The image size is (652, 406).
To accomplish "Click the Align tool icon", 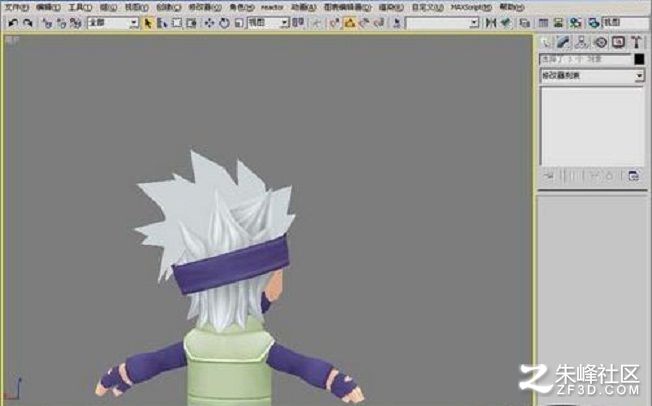I will point(506,23).
